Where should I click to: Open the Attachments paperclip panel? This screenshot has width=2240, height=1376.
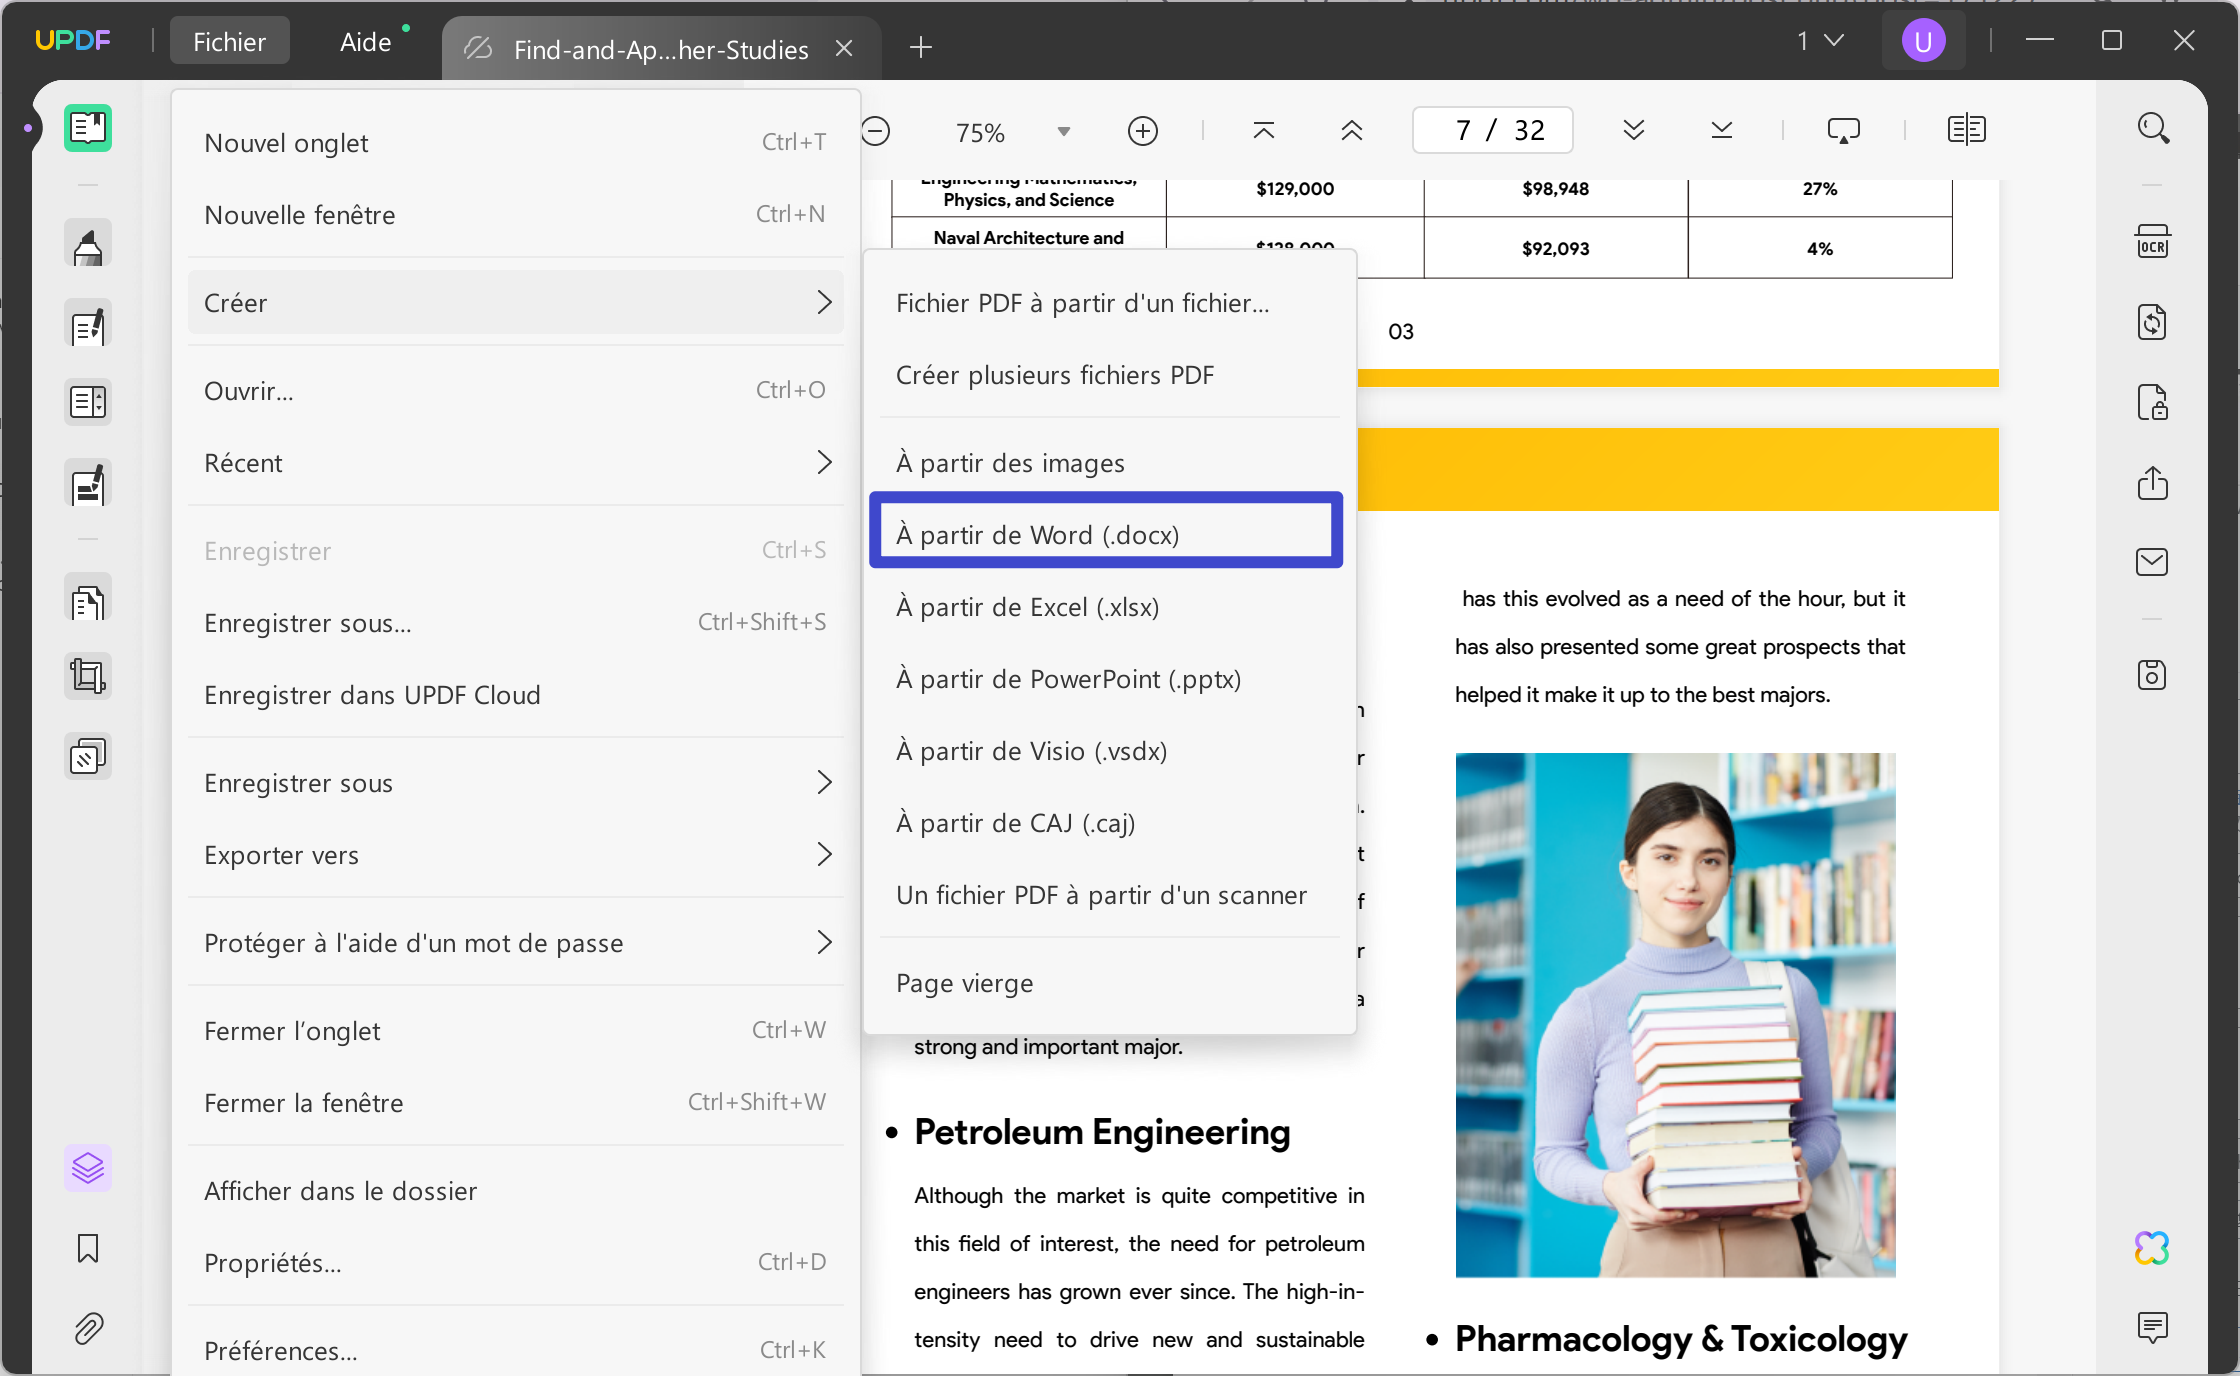[x=88, y=1328]
